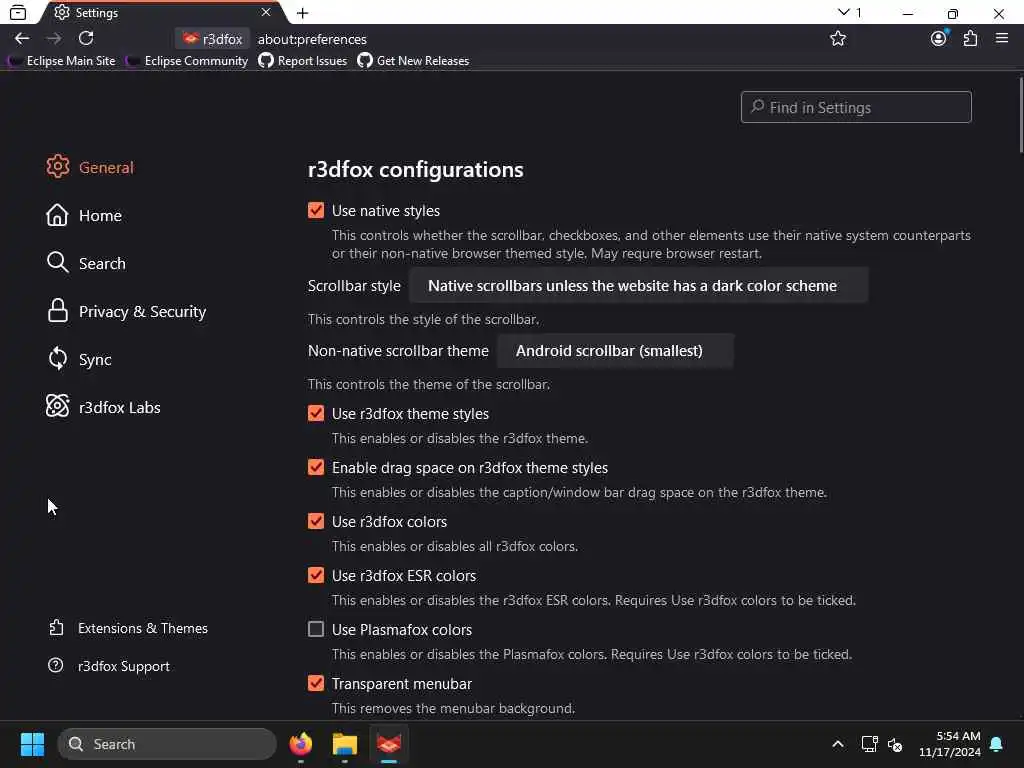Open Report Issues bookmark
Viewport: 1024px width, 768px height.
pyautogui.click(x=302, y=61)
